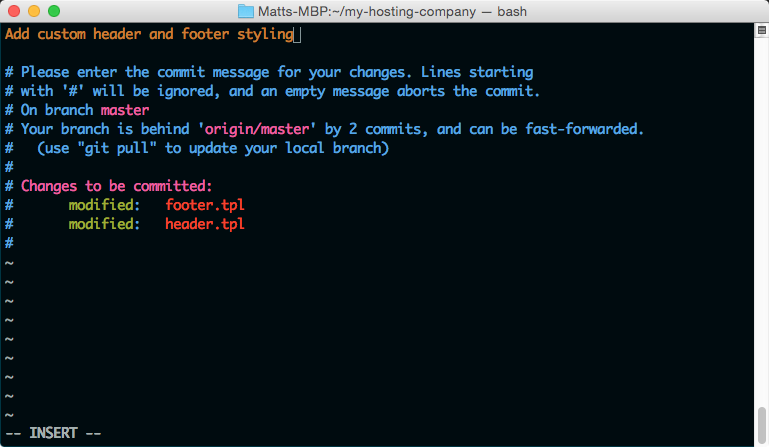The image size is (769, 447).
Task: Click the 'footer.tpl' file name
Action: pyautogui.click(x=205, y=205)
